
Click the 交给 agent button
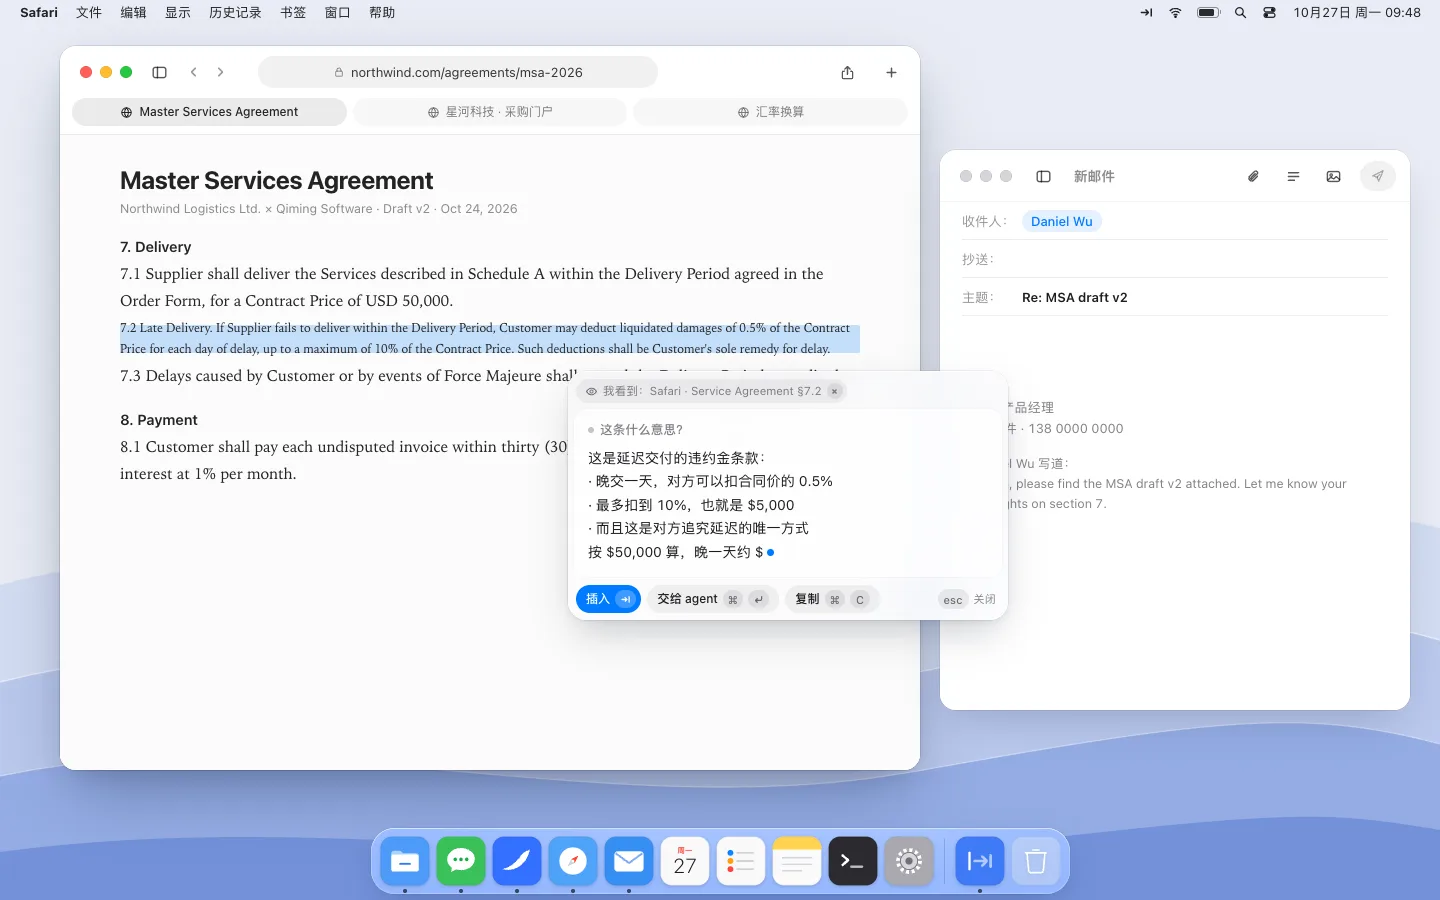pos(712,599)
